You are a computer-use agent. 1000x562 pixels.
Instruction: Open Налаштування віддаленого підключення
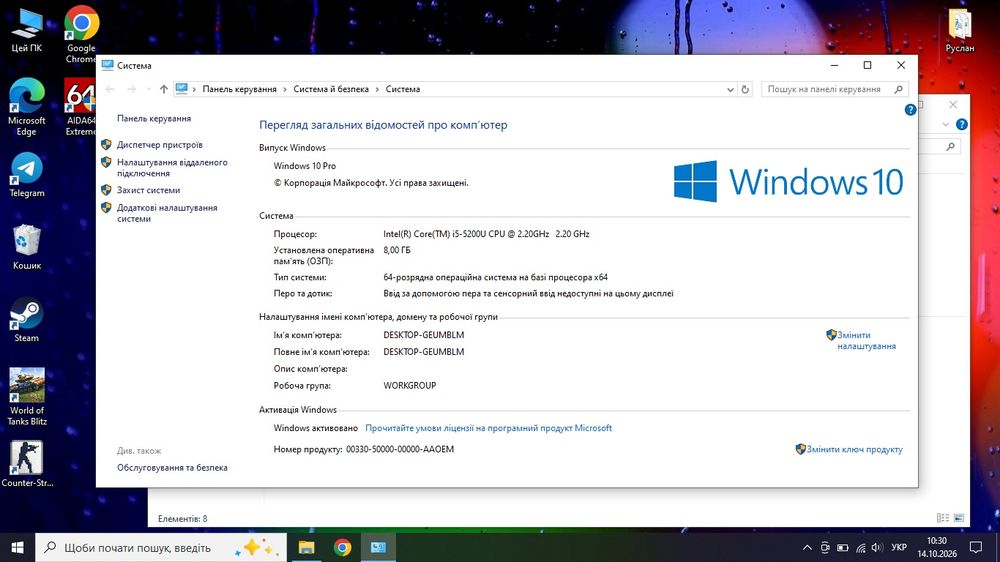(172, 168)
